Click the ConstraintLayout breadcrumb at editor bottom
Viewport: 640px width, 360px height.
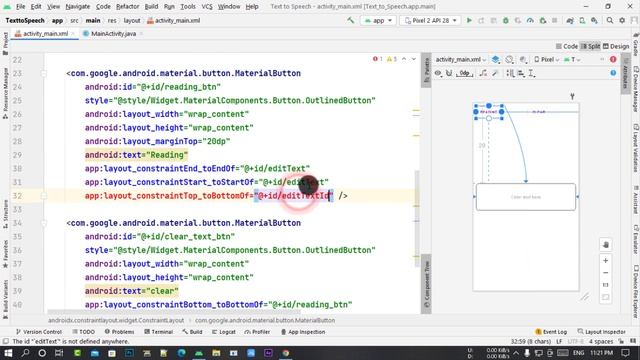pyautogui.click(x=116, y=320)
